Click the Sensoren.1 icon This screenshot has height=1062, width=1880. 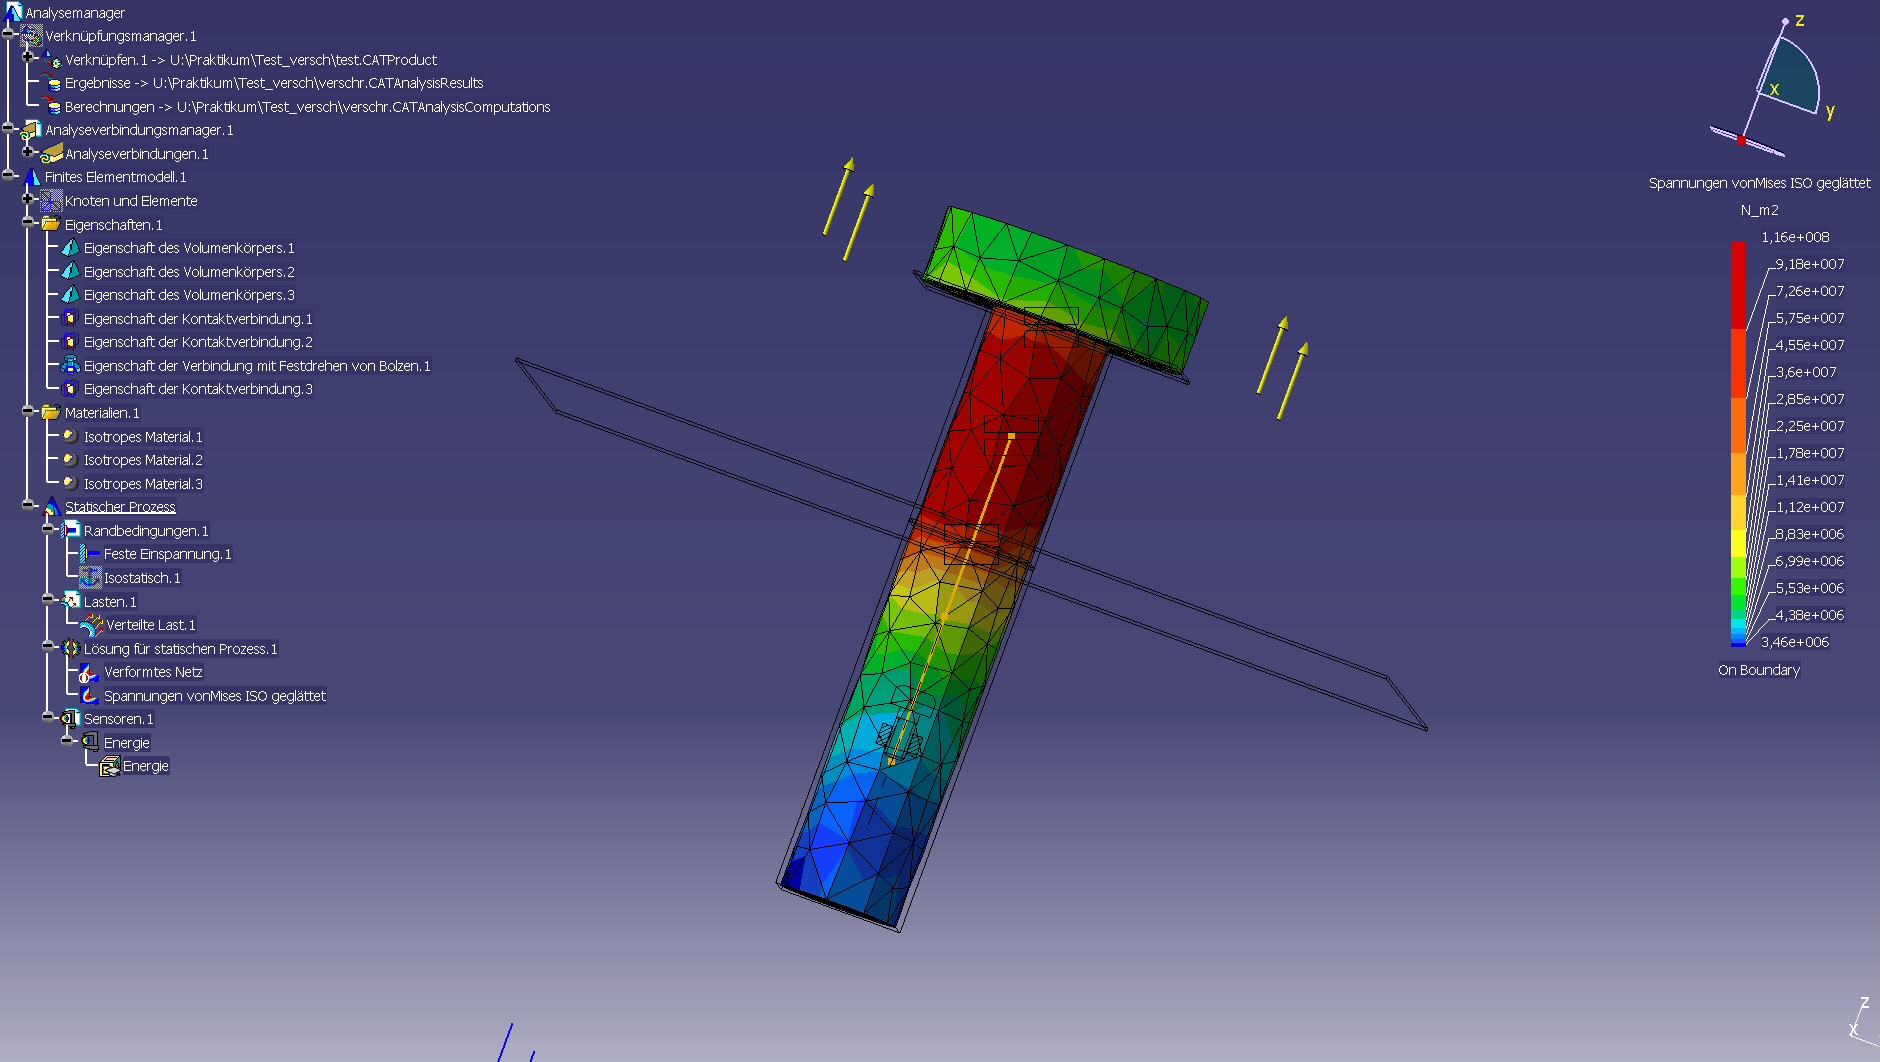(x=70, y=718)
